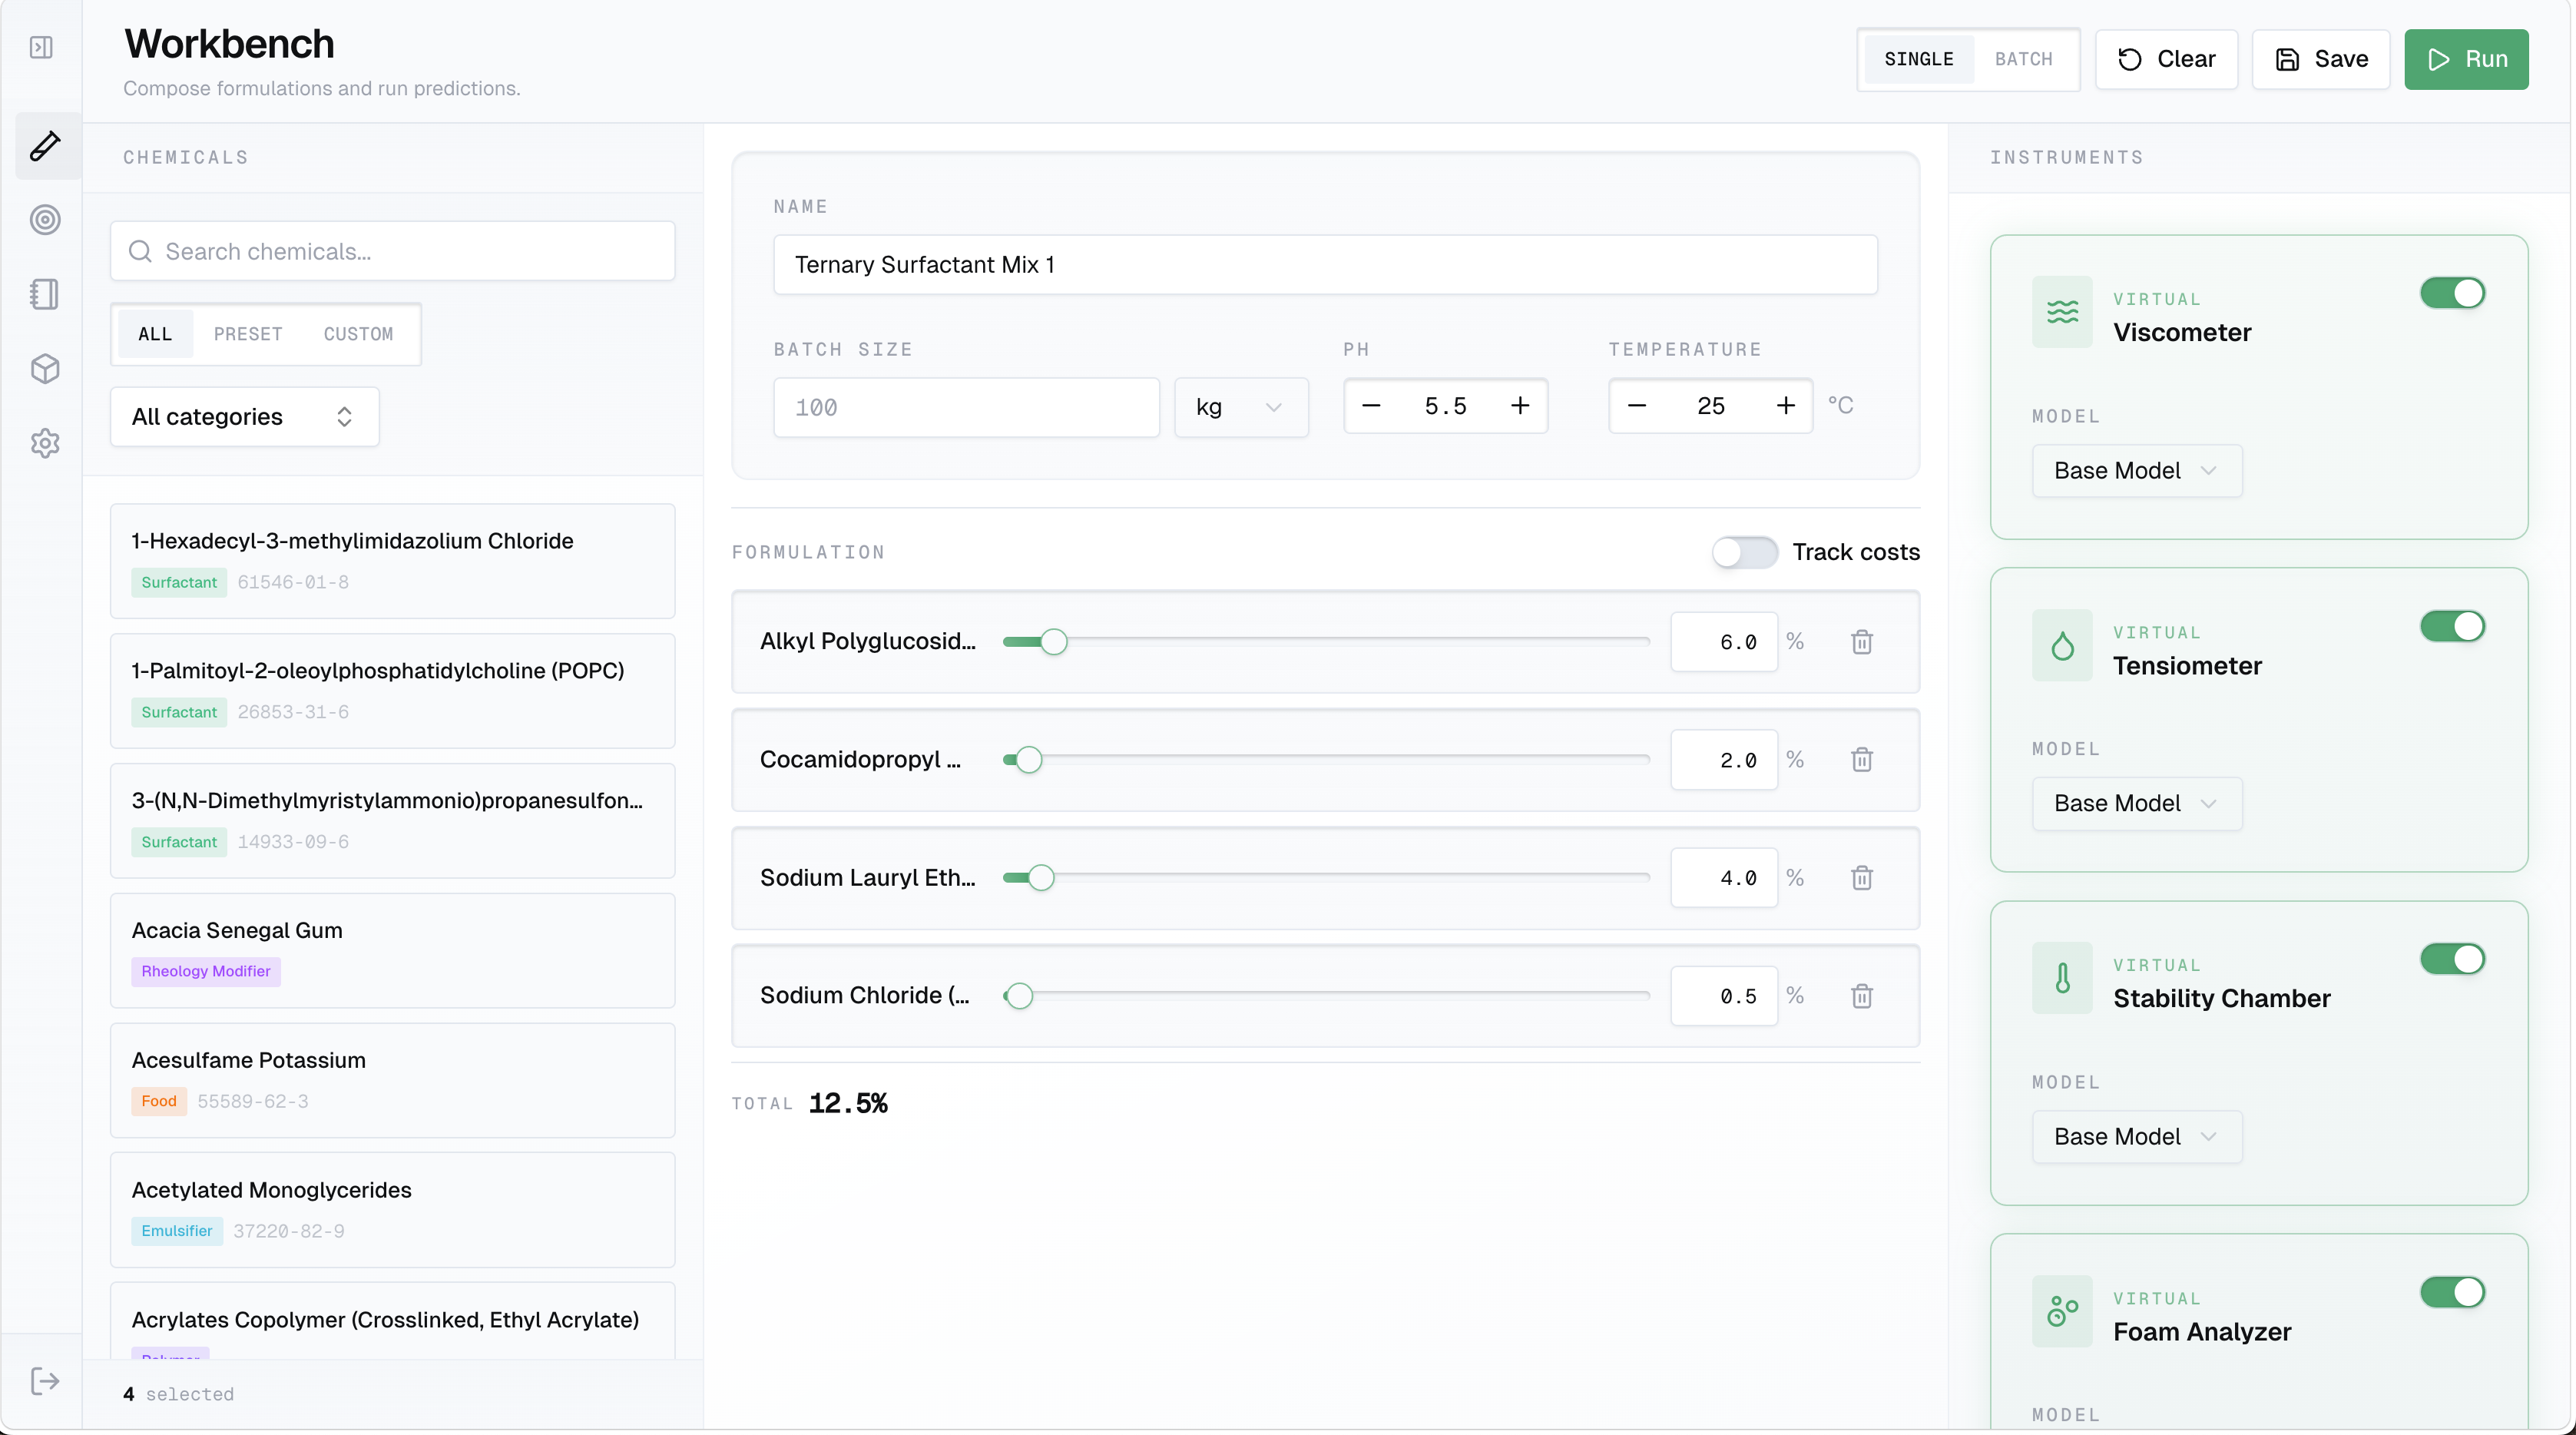Edit Sodium Chloride 0.5 percent field
The image size is (2576, 1435).
click(1724, 996)
